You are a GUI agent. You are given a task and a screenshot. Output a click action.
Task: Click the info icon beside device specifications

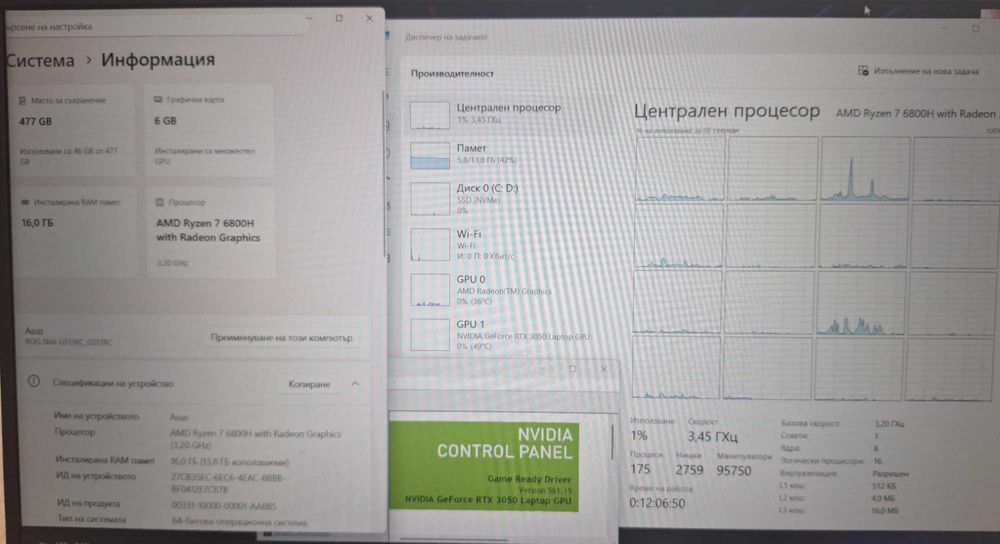(x=34, y=381)
